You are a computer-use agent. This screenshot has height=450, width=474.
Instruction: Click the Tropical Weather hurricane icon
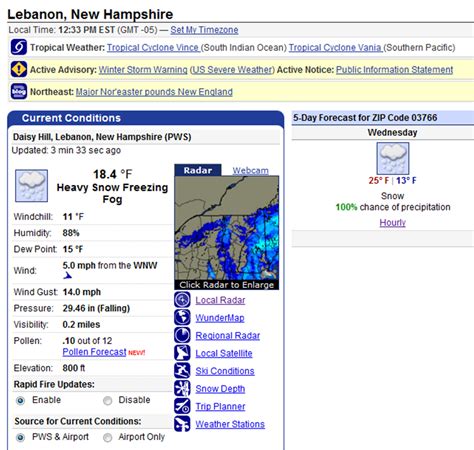tap(19, 47)
